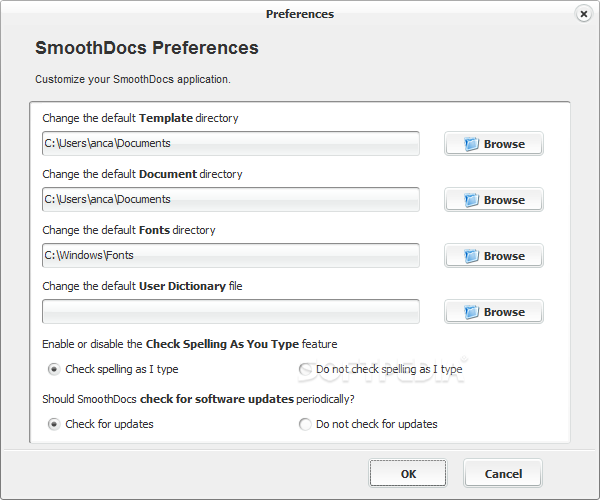This screenshot has height=500, width=600.
Task: Click the "Customize your SmoothDocs application" text
Action: [133, 79]
